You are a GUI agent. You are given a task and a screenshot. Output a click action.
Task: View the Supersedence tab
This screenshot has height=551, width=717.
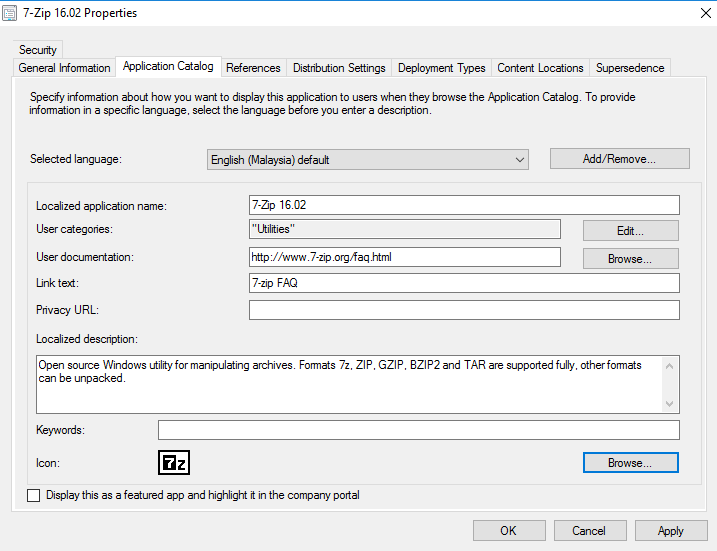630,68
